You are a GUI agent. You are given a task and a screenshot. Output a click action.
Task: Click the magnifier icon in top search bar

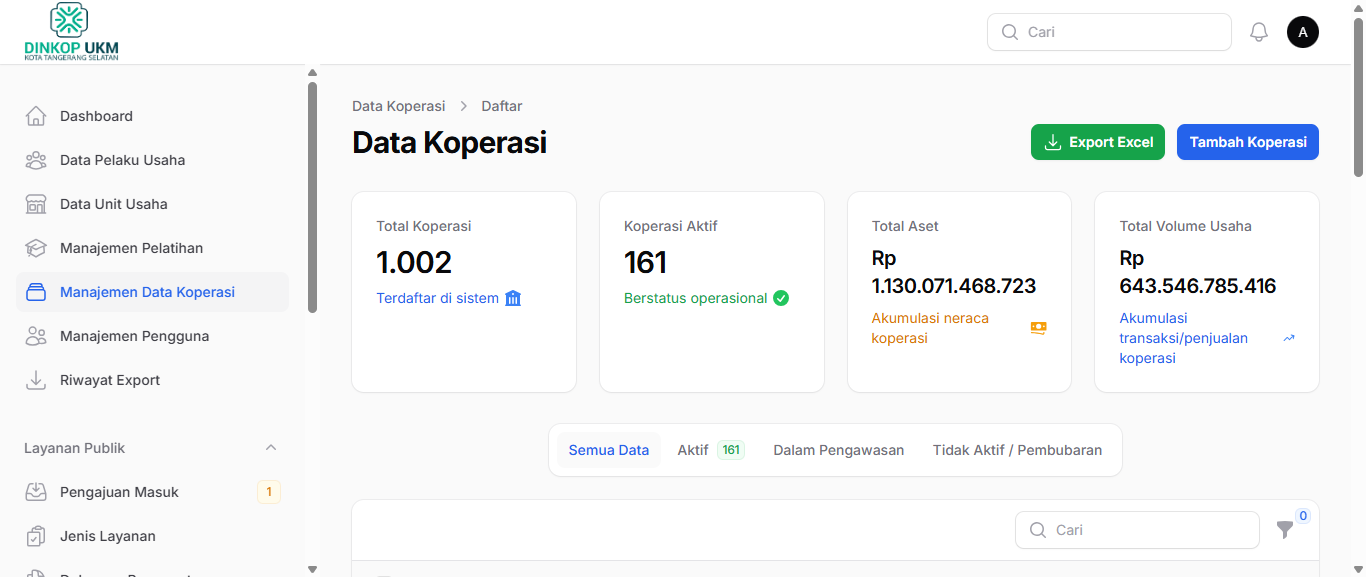click(x=1009, y=32)
